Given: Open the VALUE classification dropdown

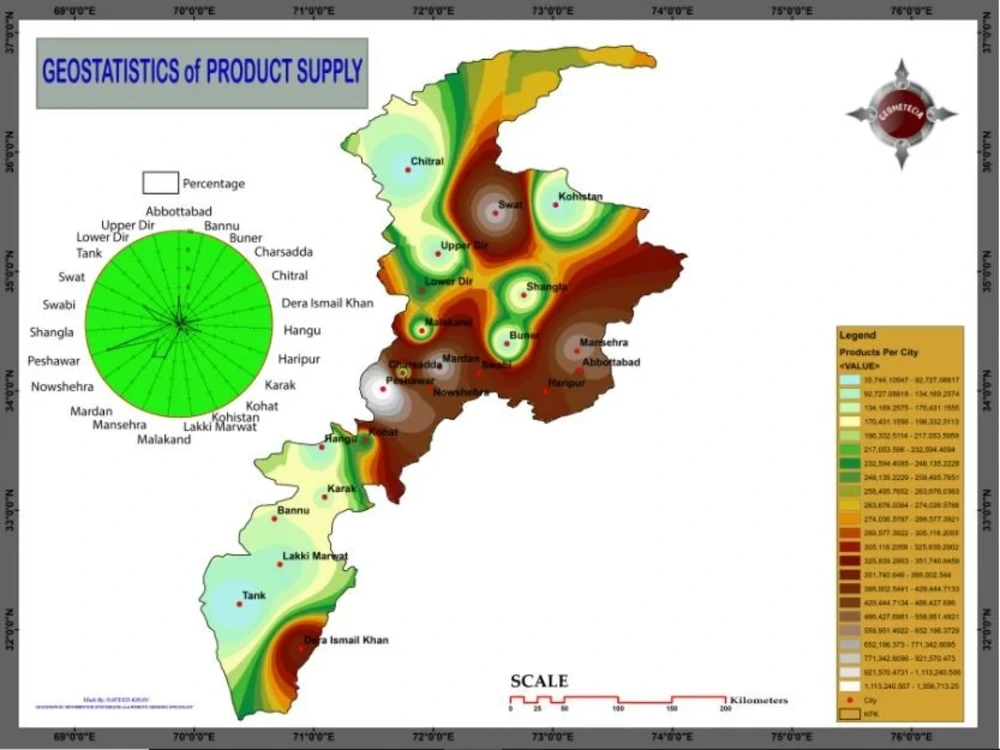Looking at the screenshot, I should [860, 366].
